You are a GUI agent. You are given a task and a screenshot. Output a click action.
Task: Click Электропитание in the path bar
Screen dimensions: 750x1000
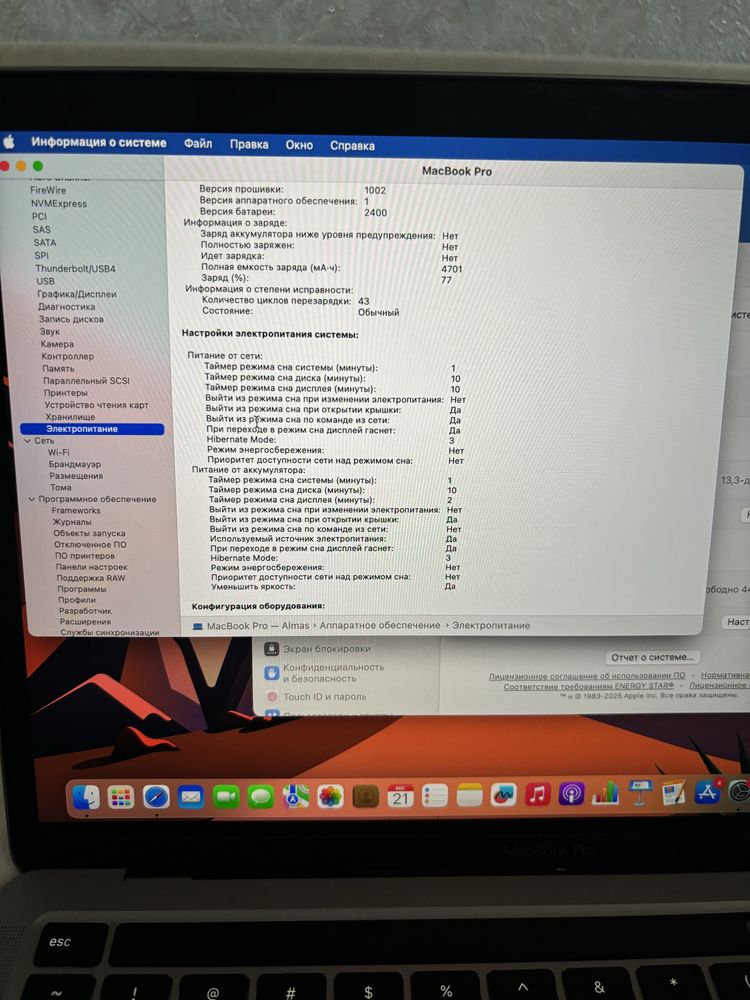tap(491, 626)
